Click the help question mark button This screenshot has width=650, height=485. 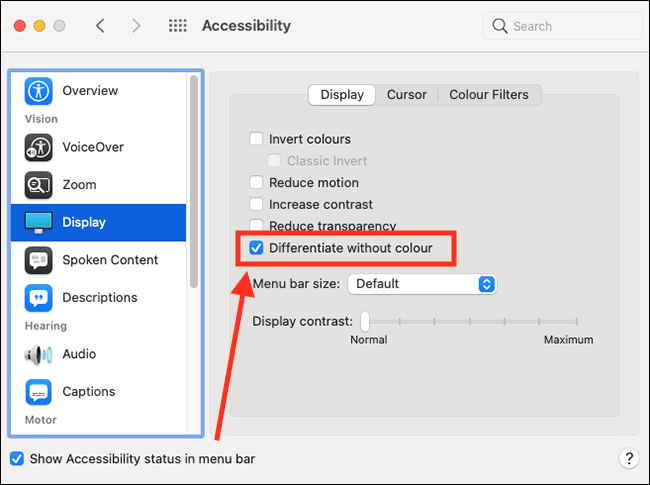[628, 458]
